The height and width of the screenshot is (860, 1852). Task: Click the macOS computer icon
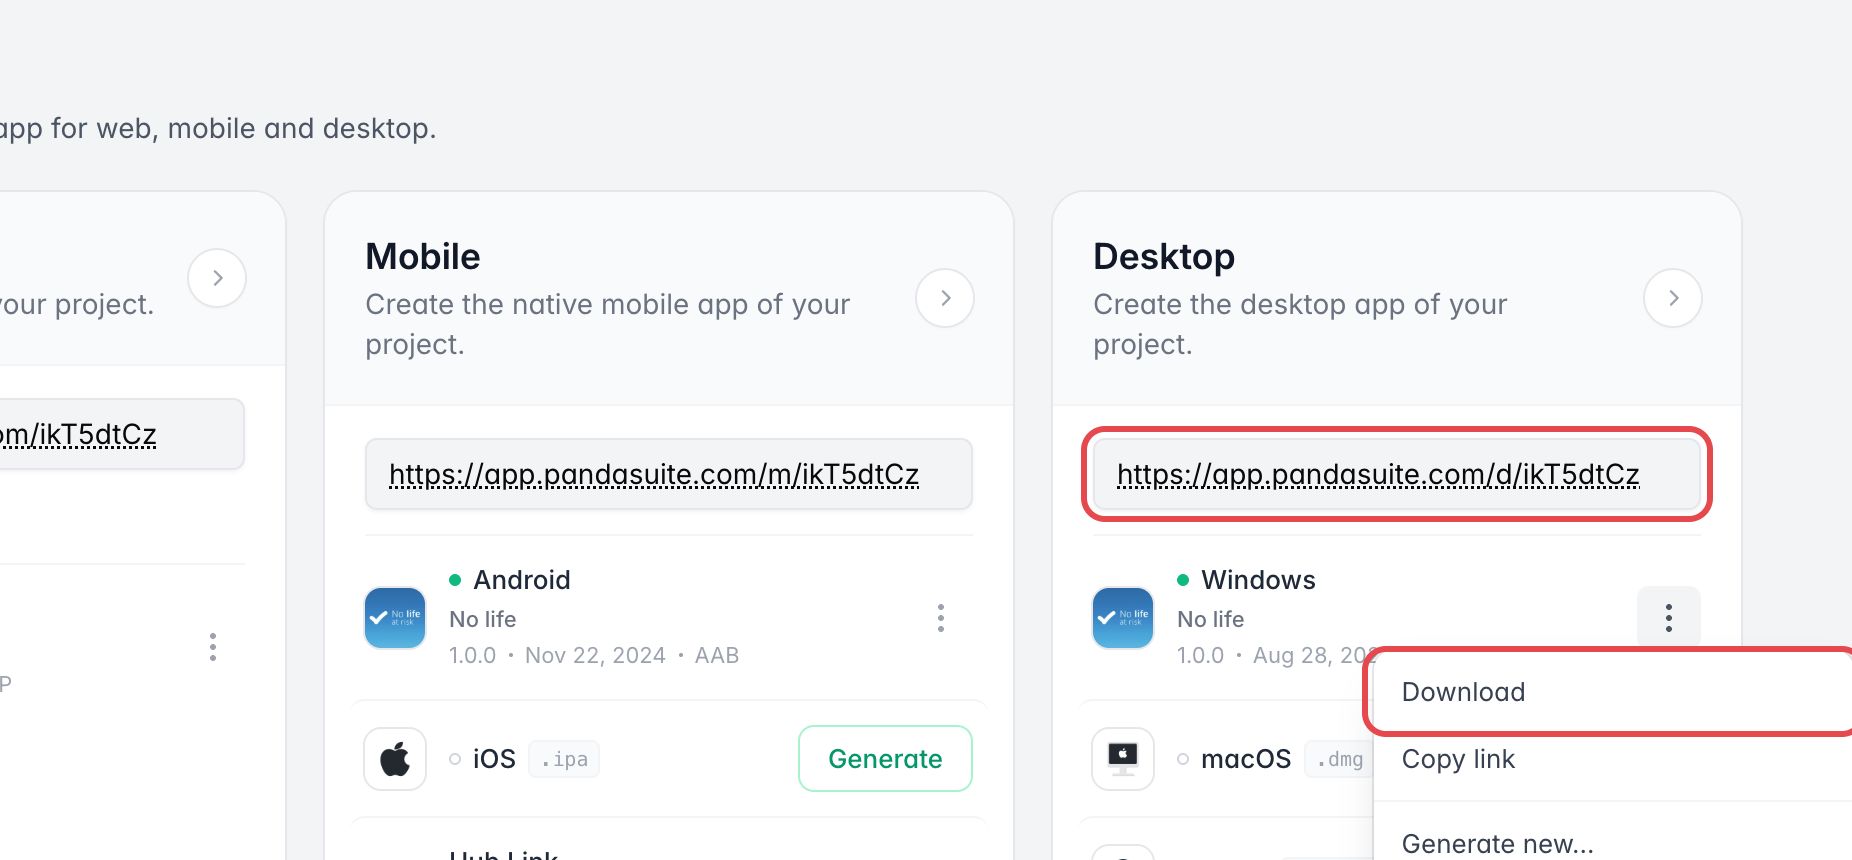click(1123, 759)
